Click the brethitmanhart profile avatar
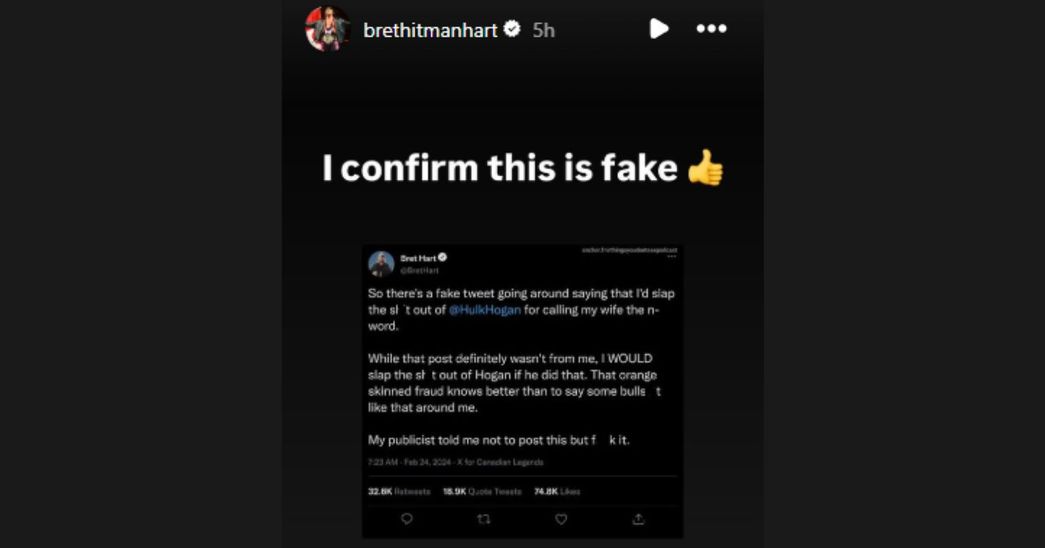This screenshot has height=548, width=1045. tap(327, 28)
